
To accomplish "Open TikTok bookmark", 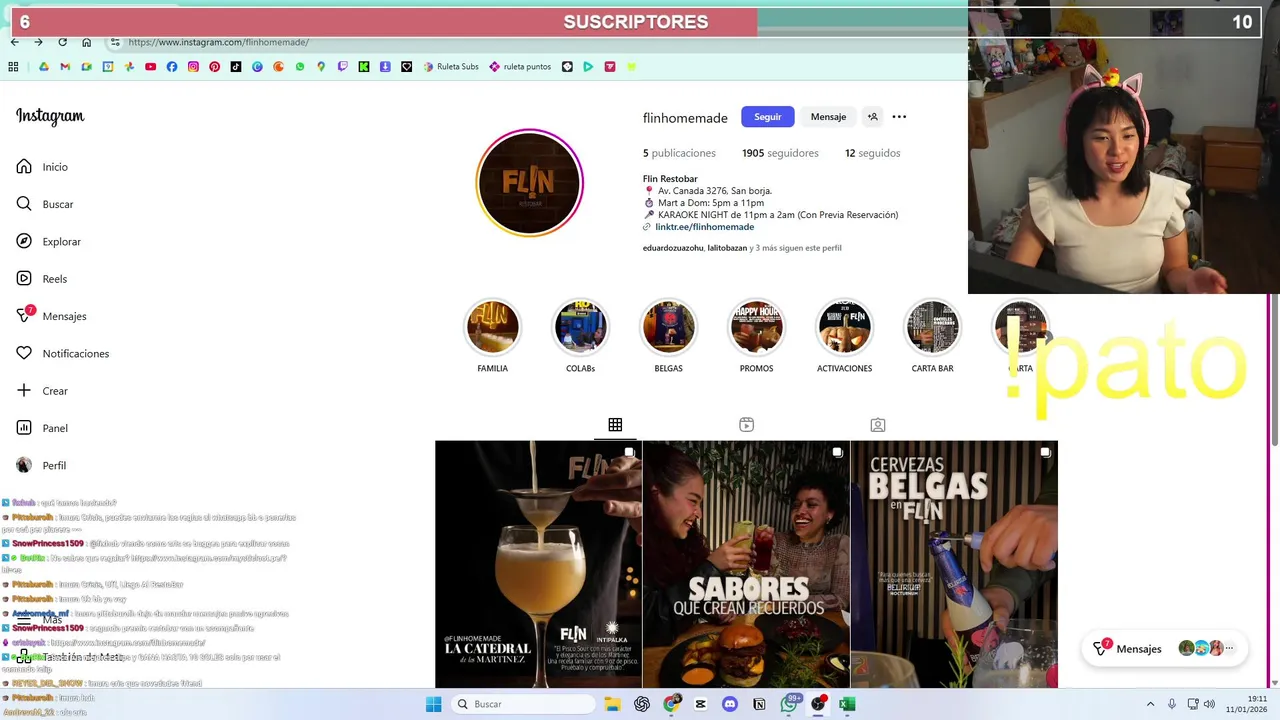I will pos(236,67).
